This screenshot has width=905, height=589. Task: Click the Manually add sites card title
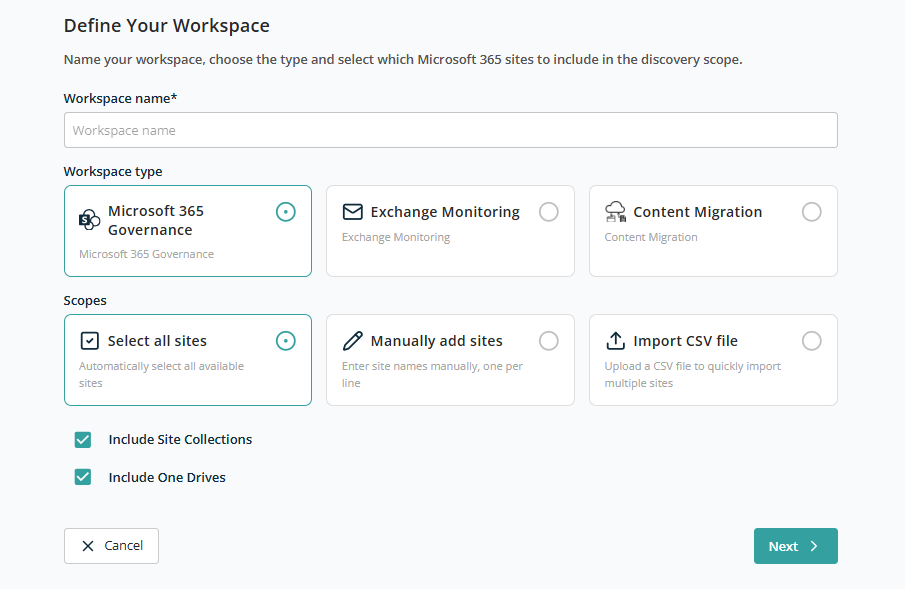(436, 341)
